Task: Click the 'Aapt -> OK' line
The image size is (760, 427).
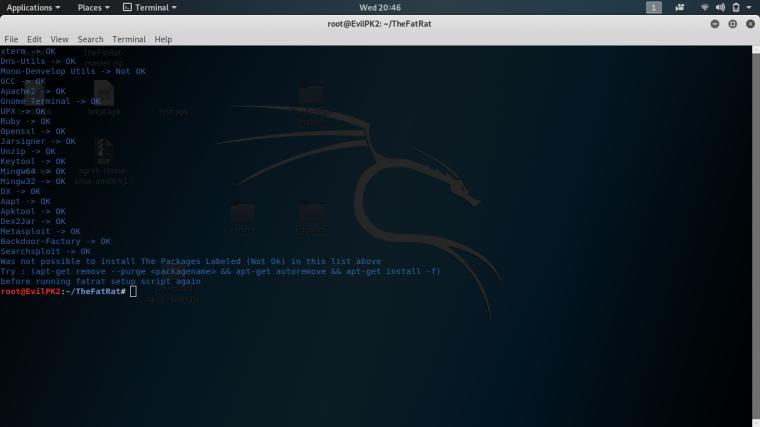Action: point(25,201)
